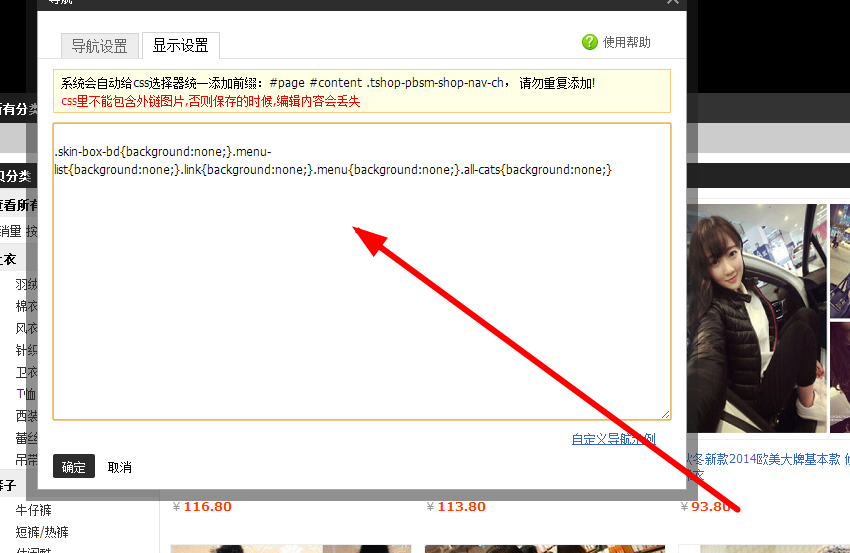Open the 自定义导航示例 link
Viewport: 850px width, 553px height.
click(613, 439)
